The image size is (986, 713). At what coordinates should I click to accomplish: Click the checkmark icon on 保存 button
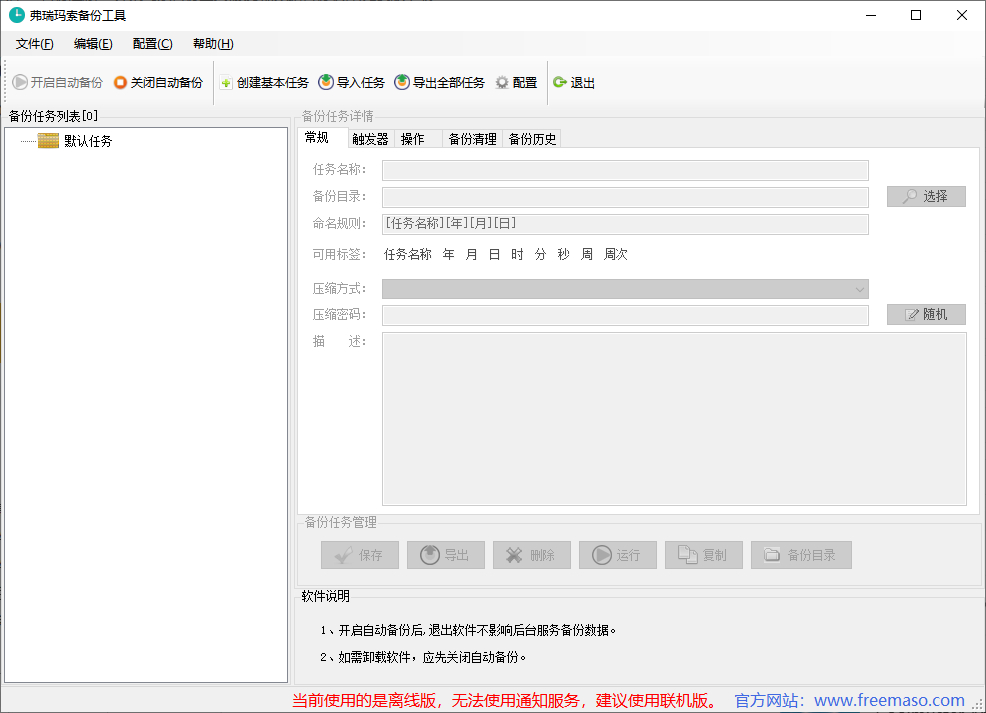pyautogui.click(x=343, y=555)
